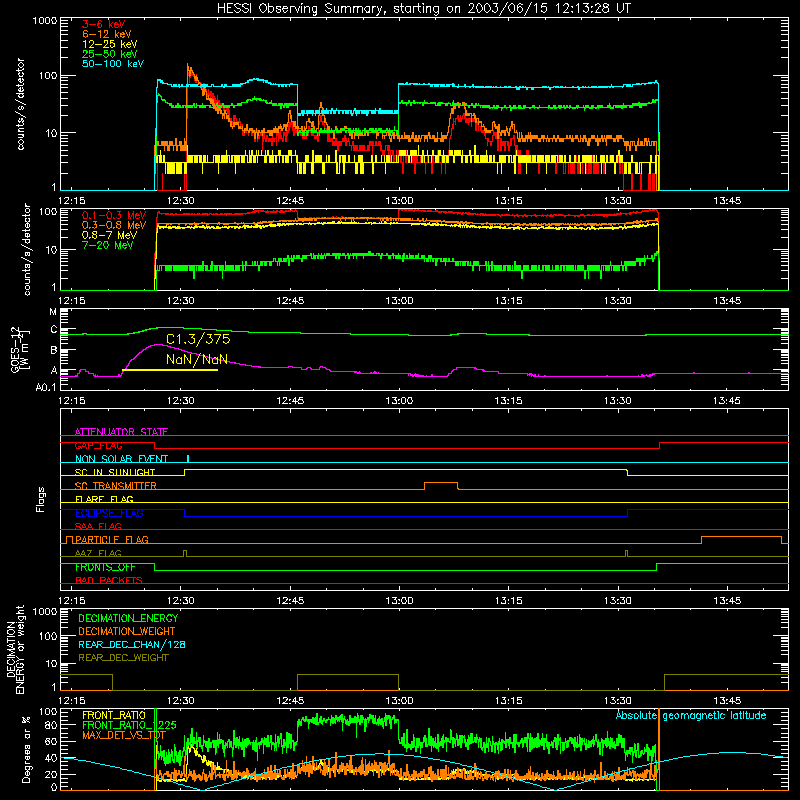Click the Flags axis label

41,499
